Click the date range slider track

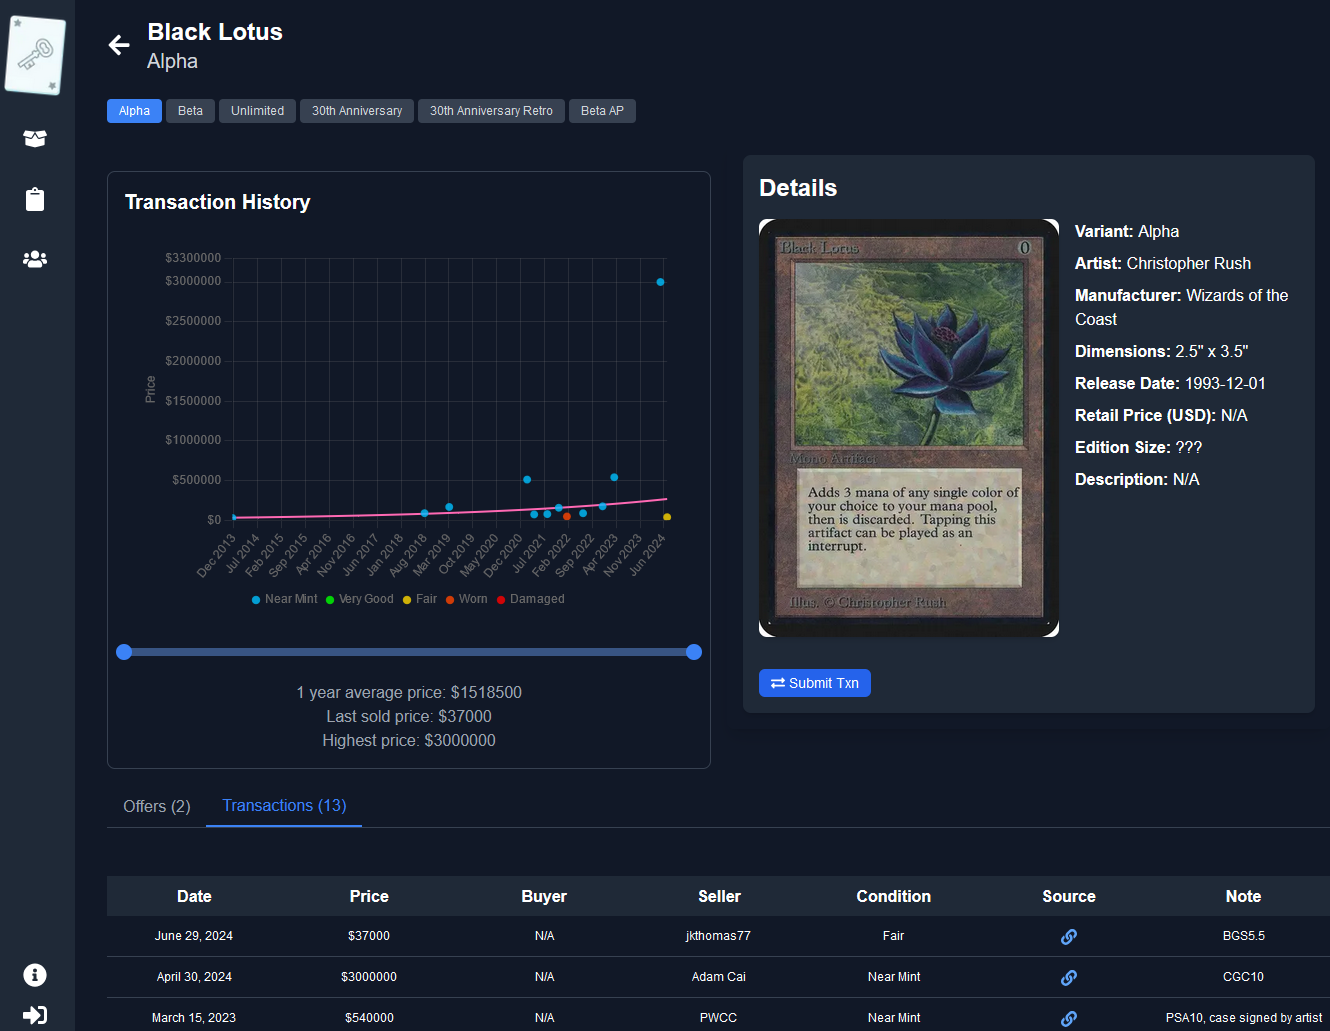tap(409, 652)
